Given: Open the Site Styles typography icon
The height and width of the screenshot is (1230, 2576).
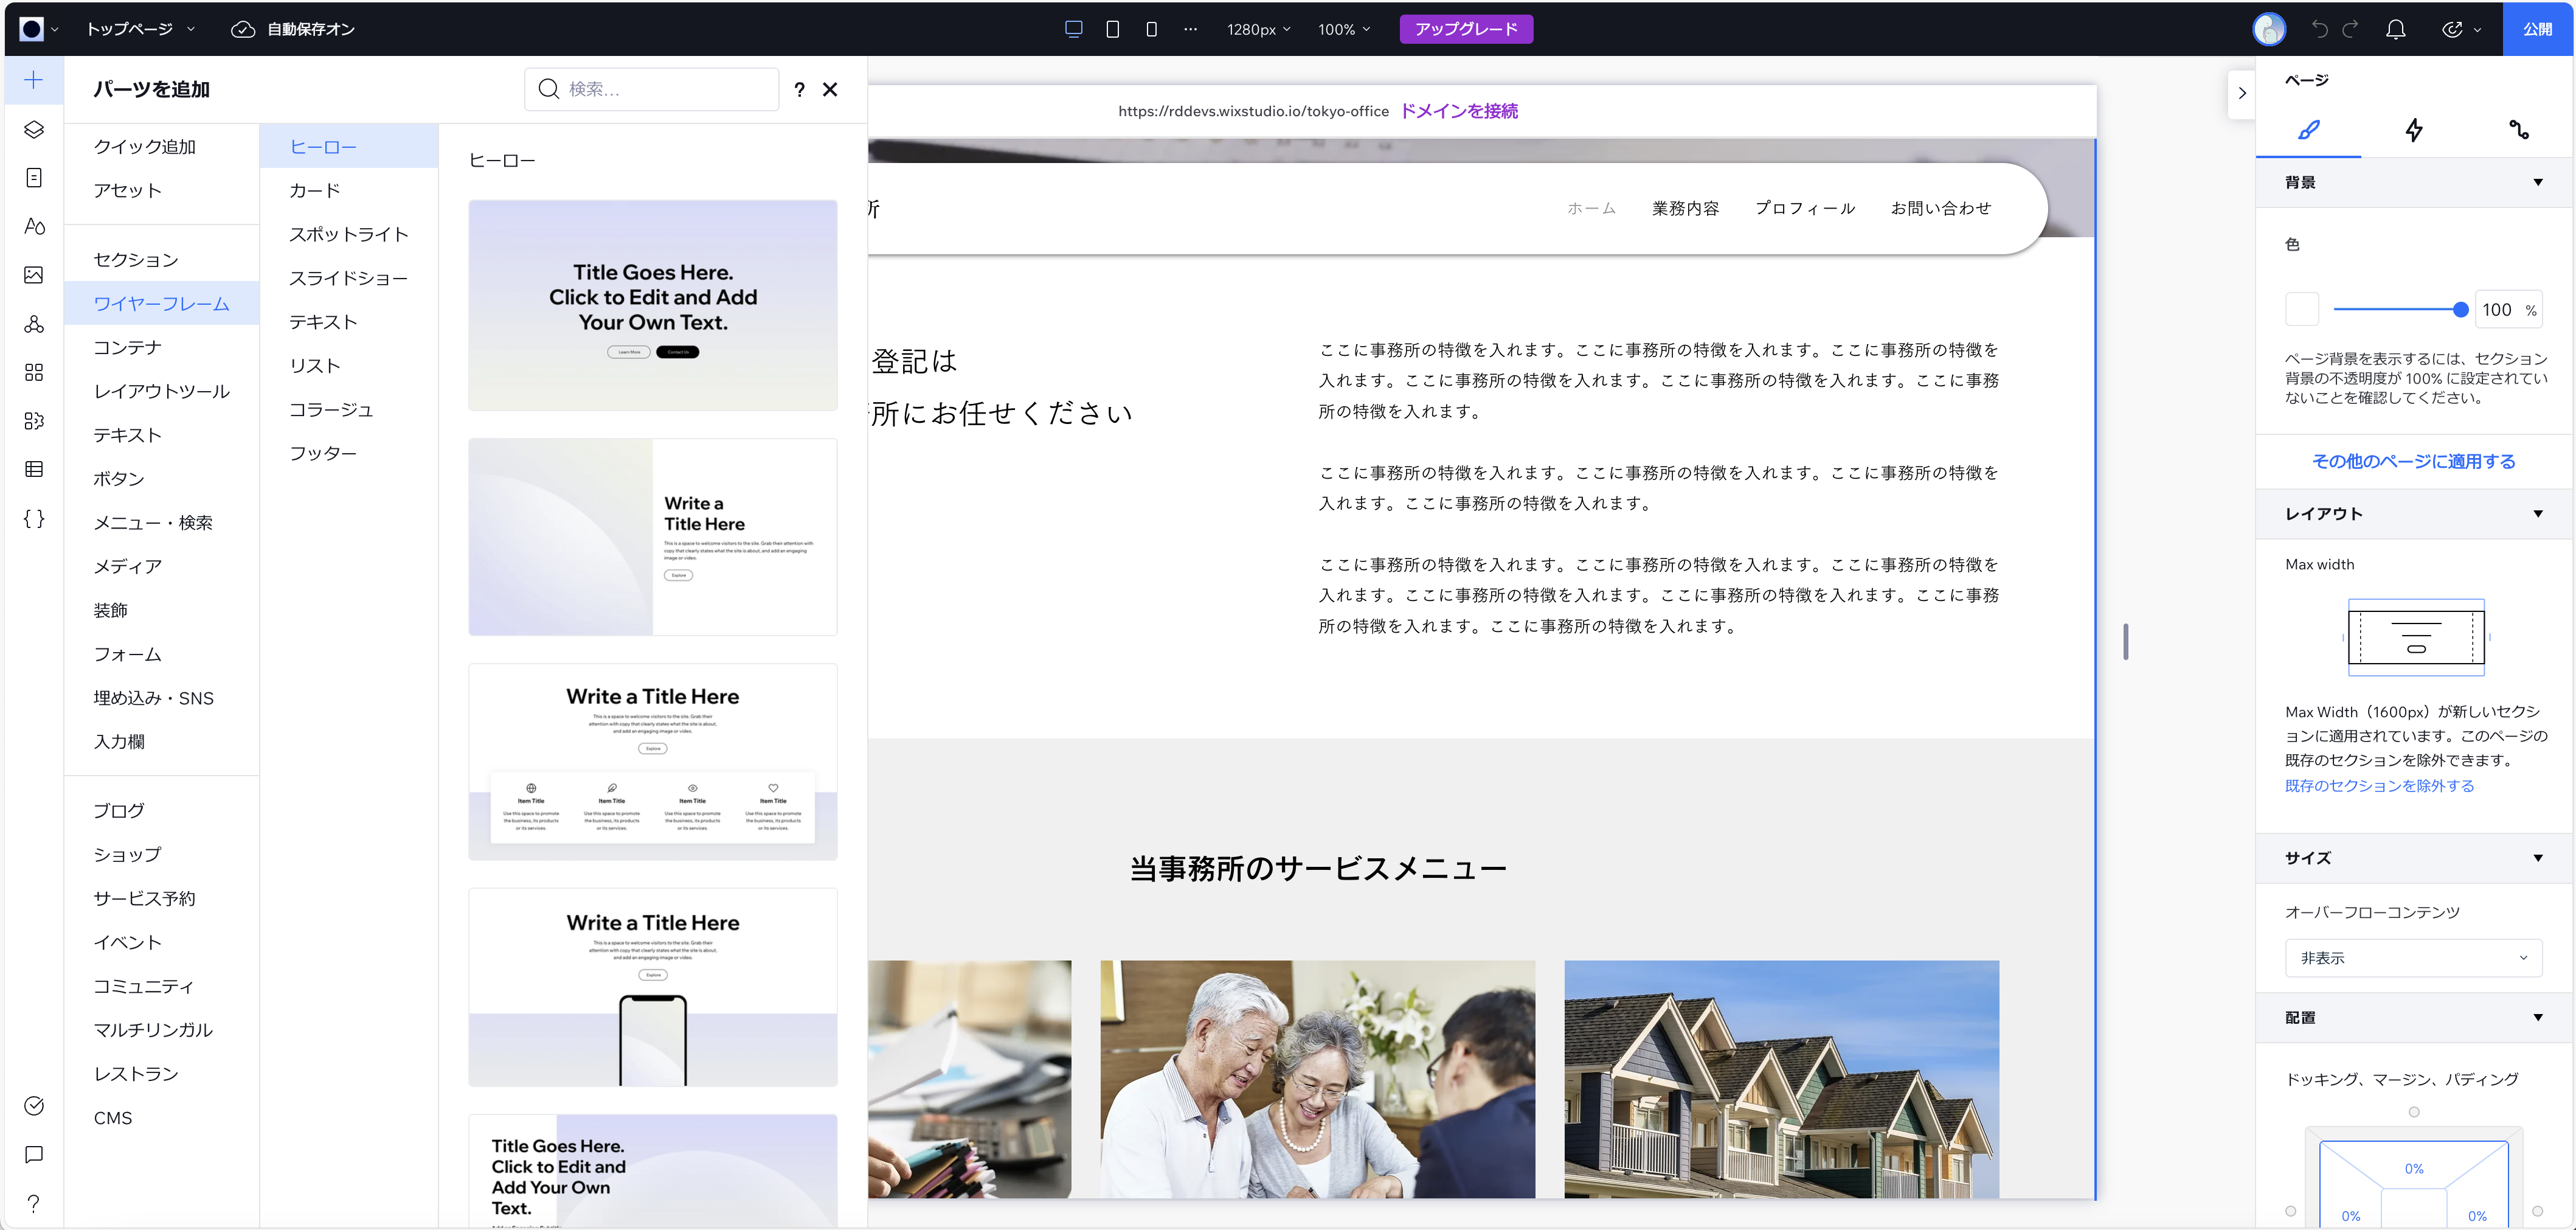Looking at the screenshot, I should click(34, 226).
